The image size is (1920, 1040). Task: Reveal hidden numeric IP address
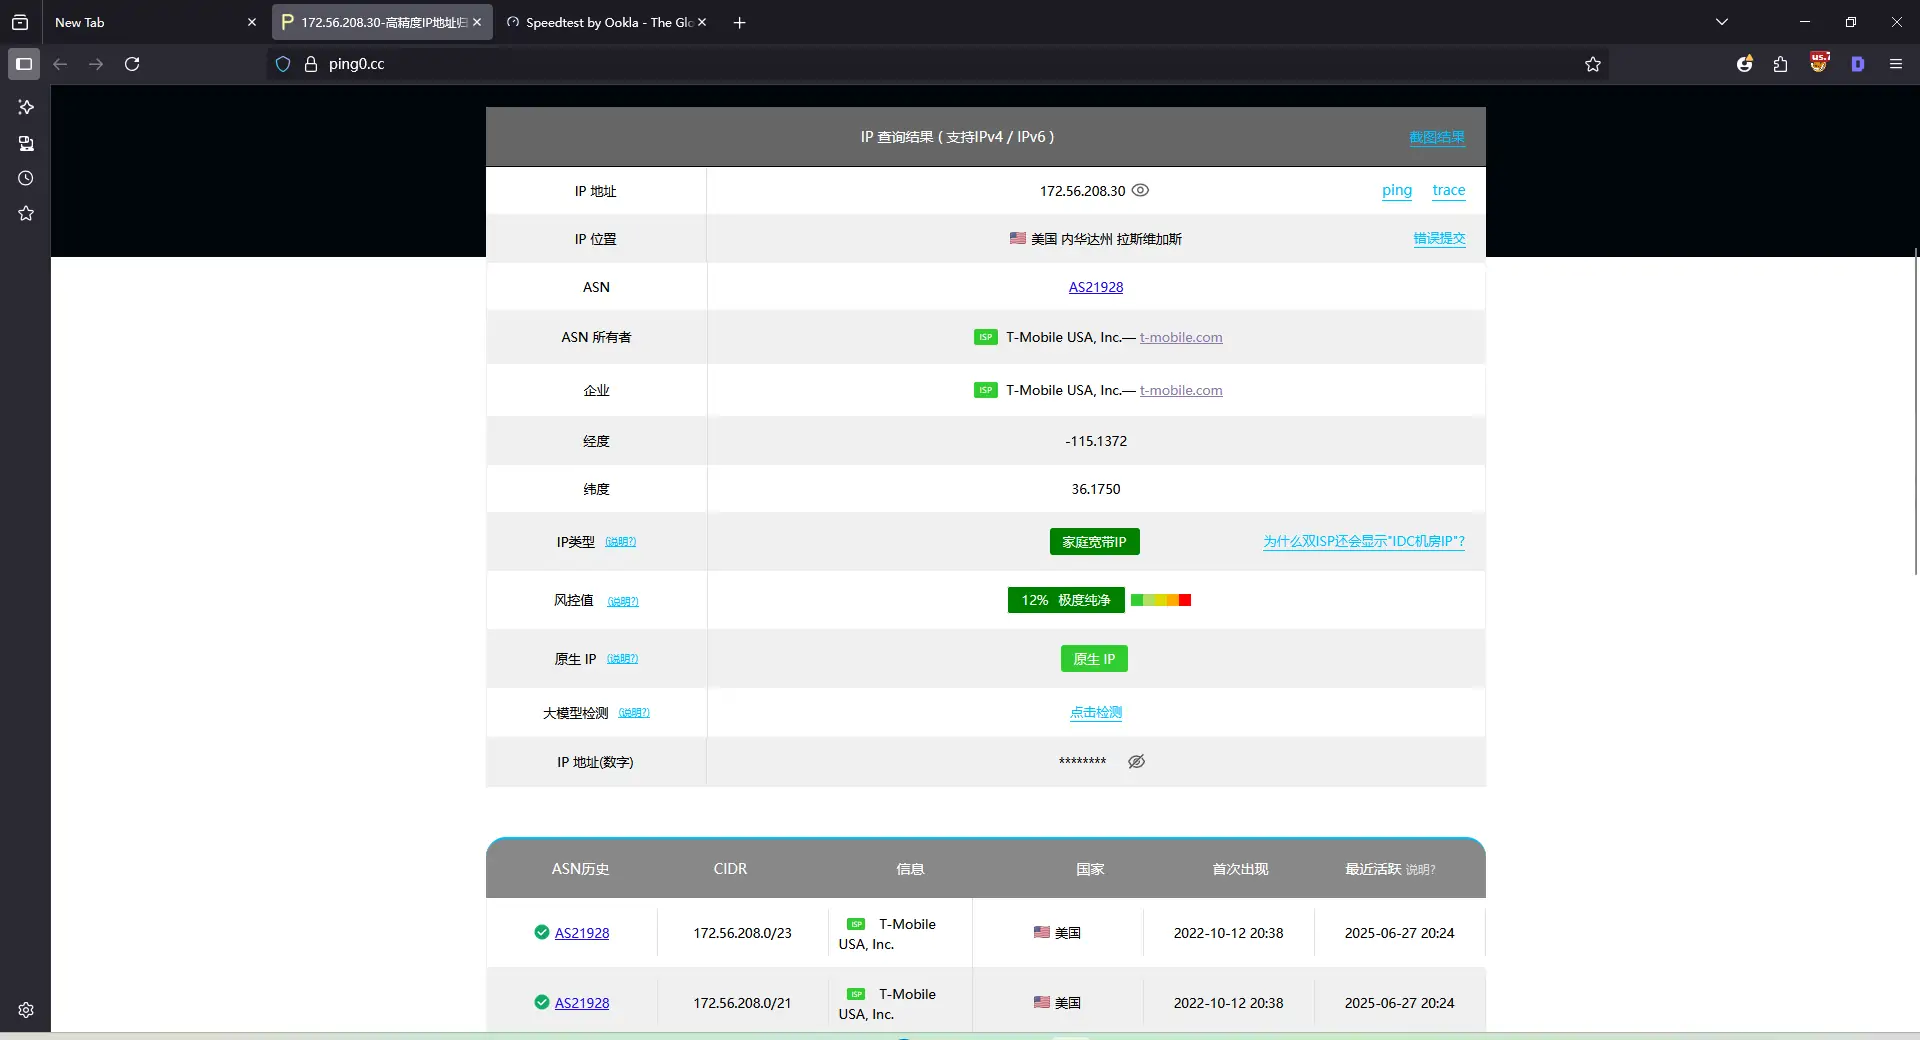tap(1137, 762)
